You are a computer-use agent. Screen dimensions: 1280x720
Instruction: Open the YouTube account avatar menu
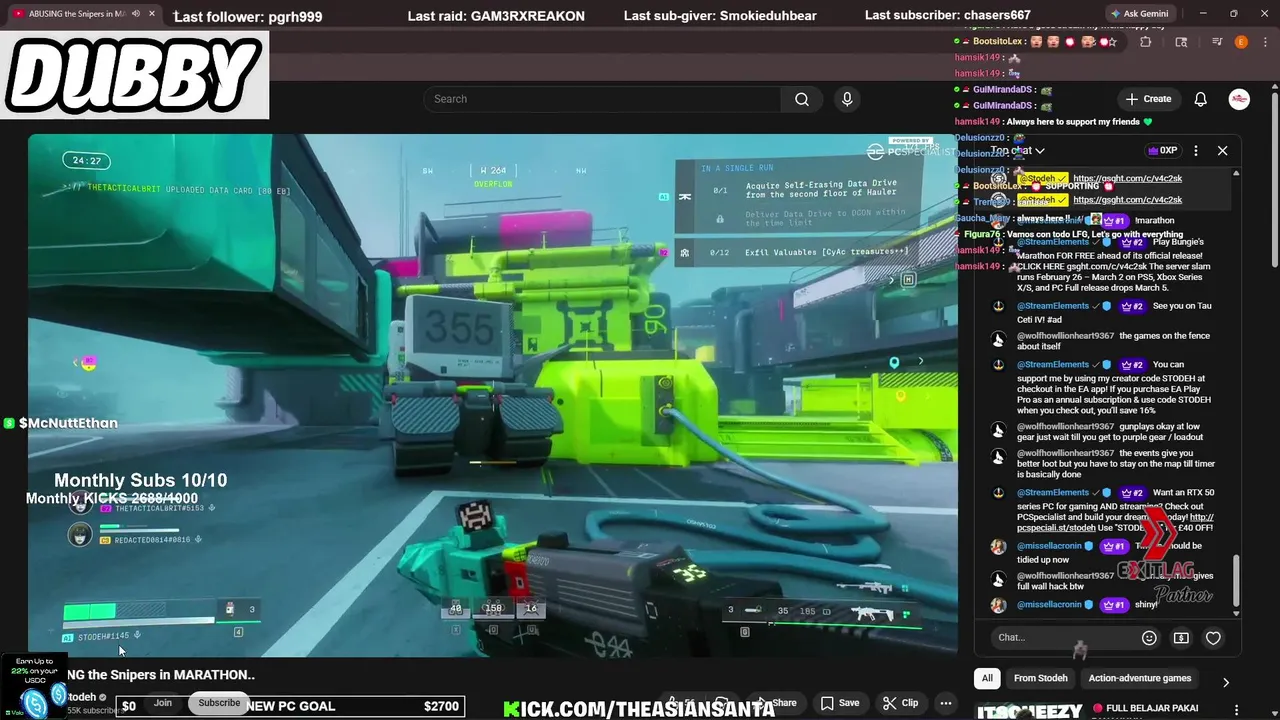(x=1239, y=99)
